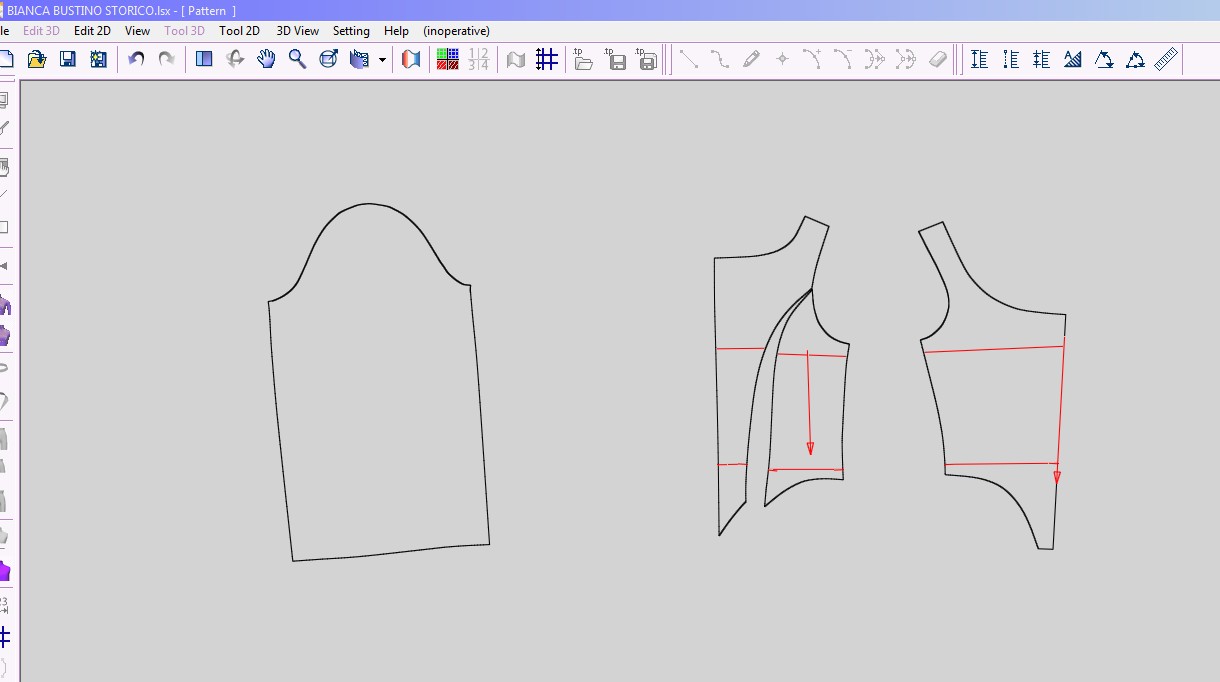Click the Undo arrow icon
1220x682 pixels.
pyautogui.click(x=136, y=59)
